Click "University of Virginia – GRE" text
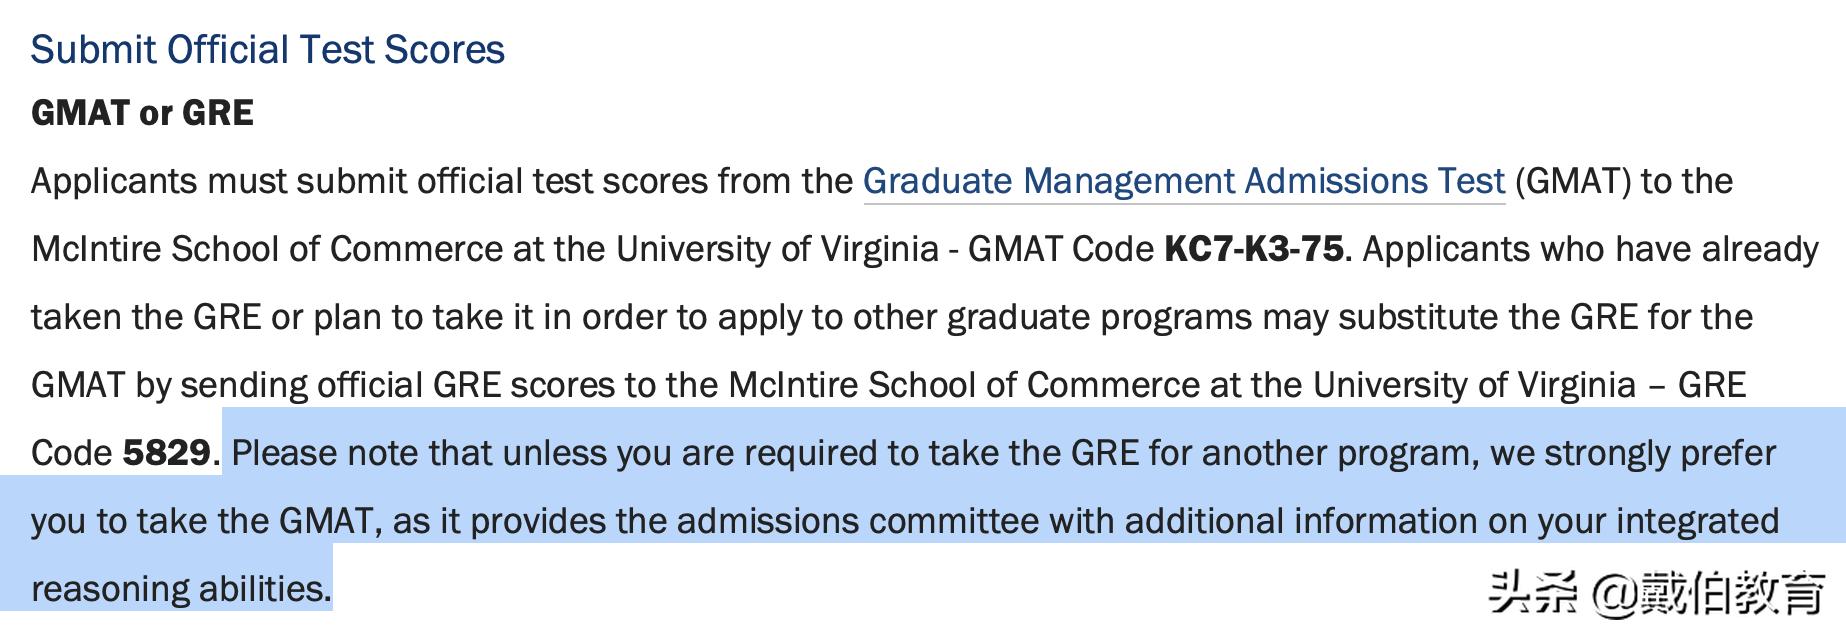 (x=1528, y=385)
